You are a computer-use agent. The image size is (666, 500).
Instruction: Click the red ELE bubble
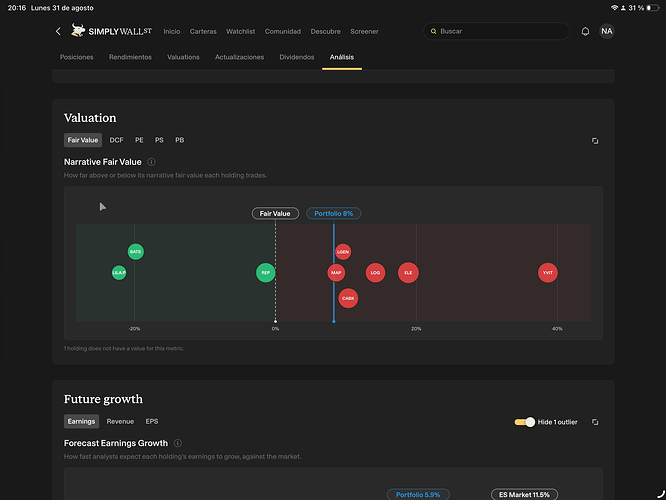tap(408, 272)
